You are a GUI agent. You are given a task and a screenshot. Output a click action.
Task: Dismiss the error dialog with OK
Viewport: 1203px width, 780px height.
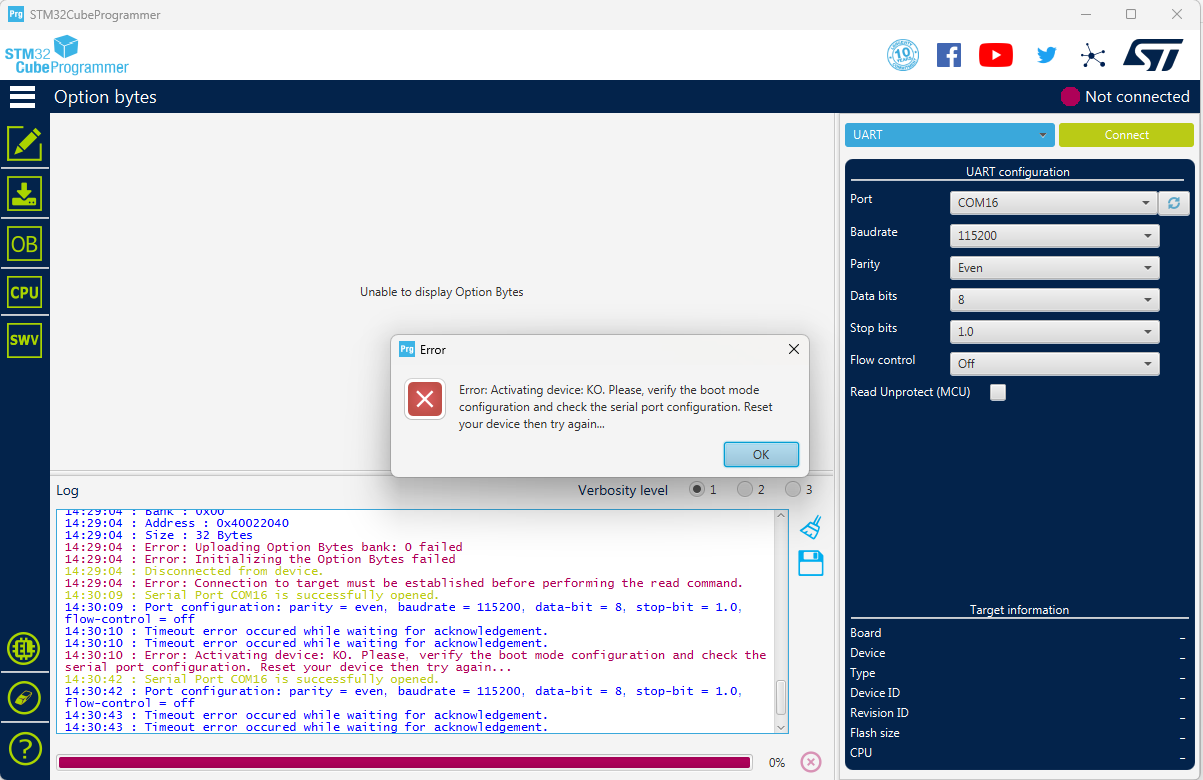[761, 454]
